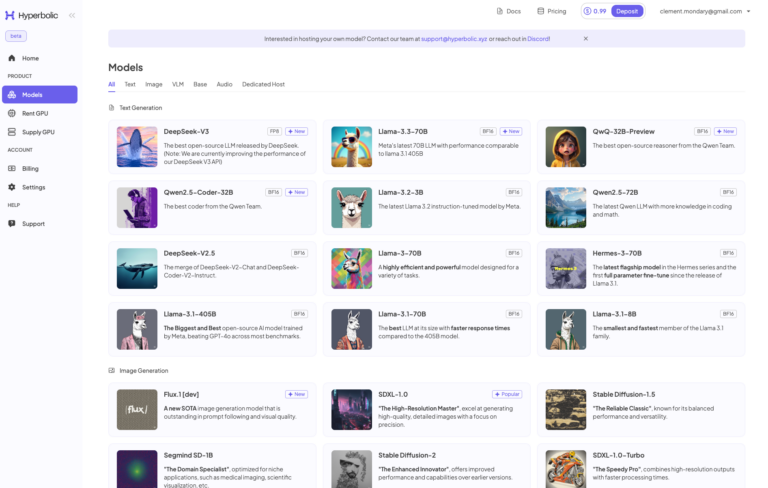Screen dimensions: 768x488
Task: Click the Popular badge on SDXL-1.0
Action: [507, 394]
